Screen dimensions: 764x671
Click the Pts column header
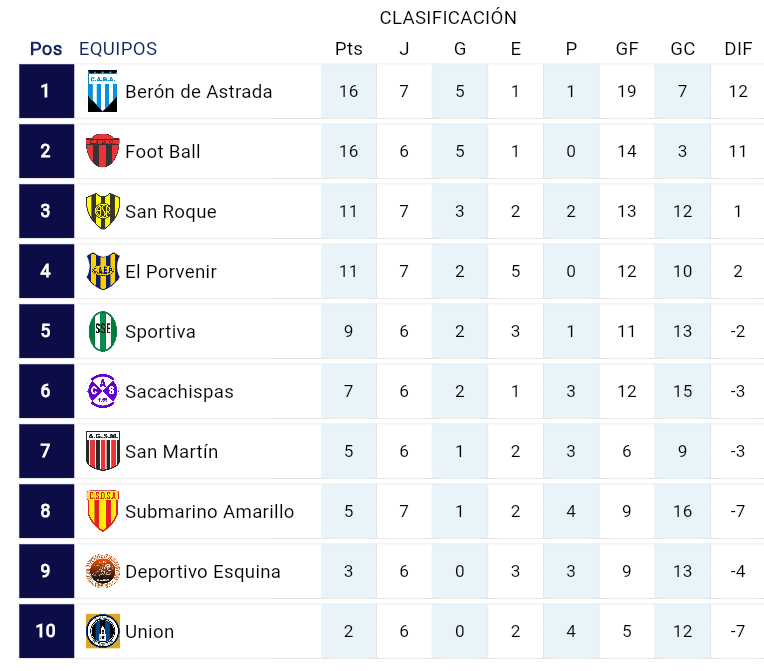coord(349,49)
